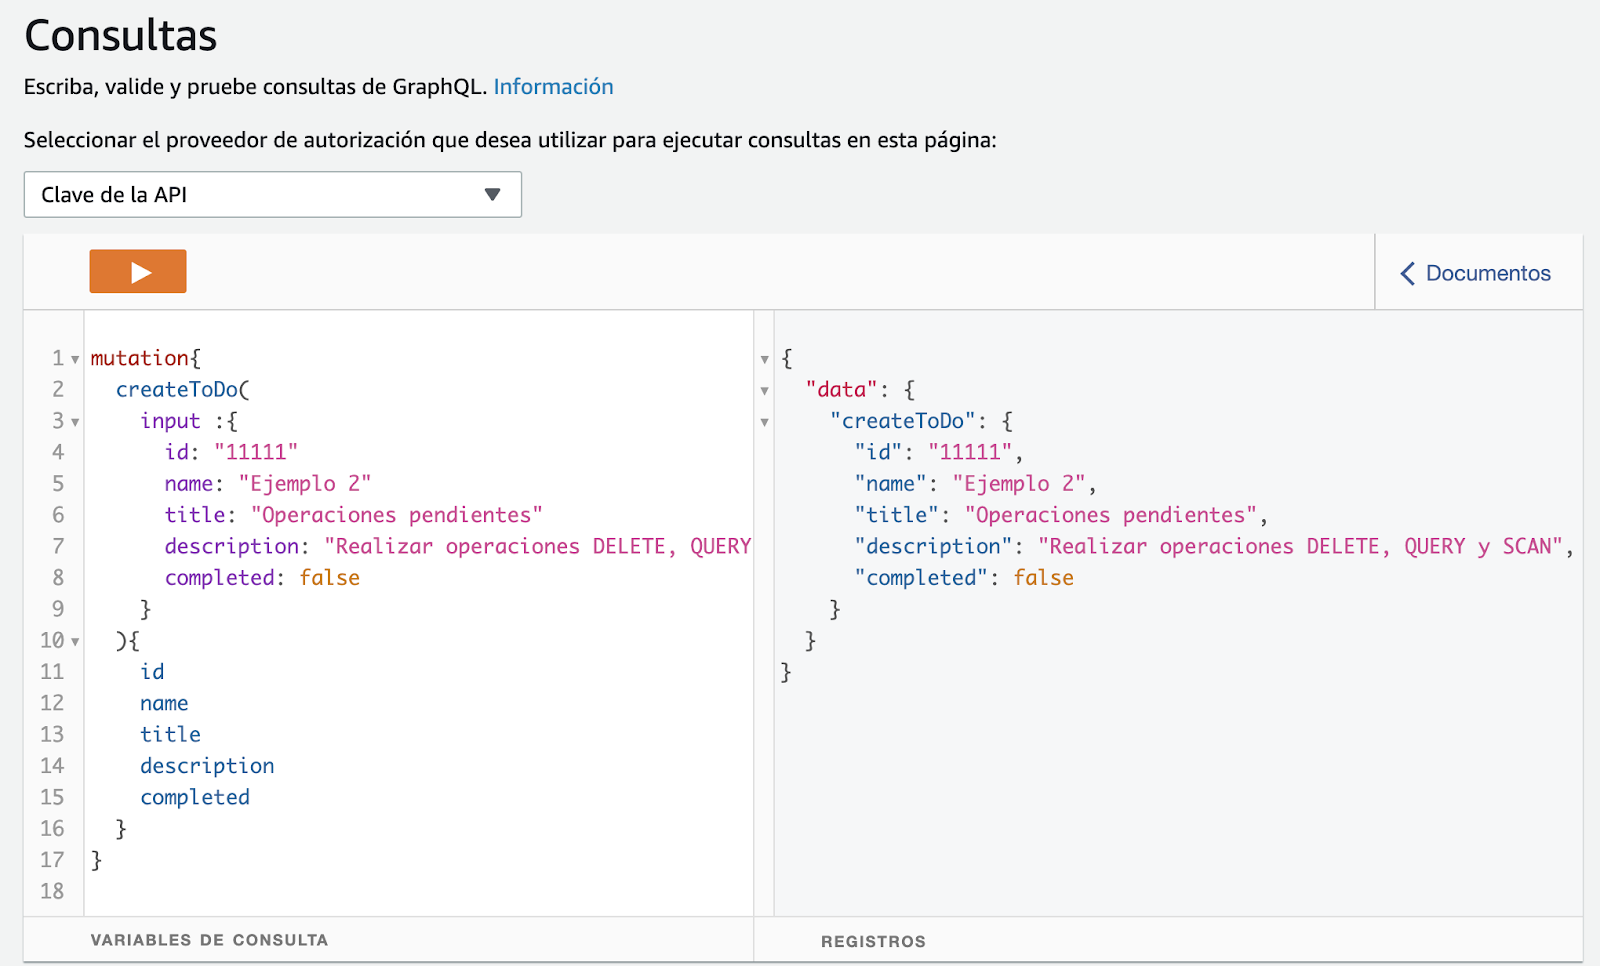
Task: Click the 'name' field on line 12
Action: pyautogui.click(x=164, y=704)
